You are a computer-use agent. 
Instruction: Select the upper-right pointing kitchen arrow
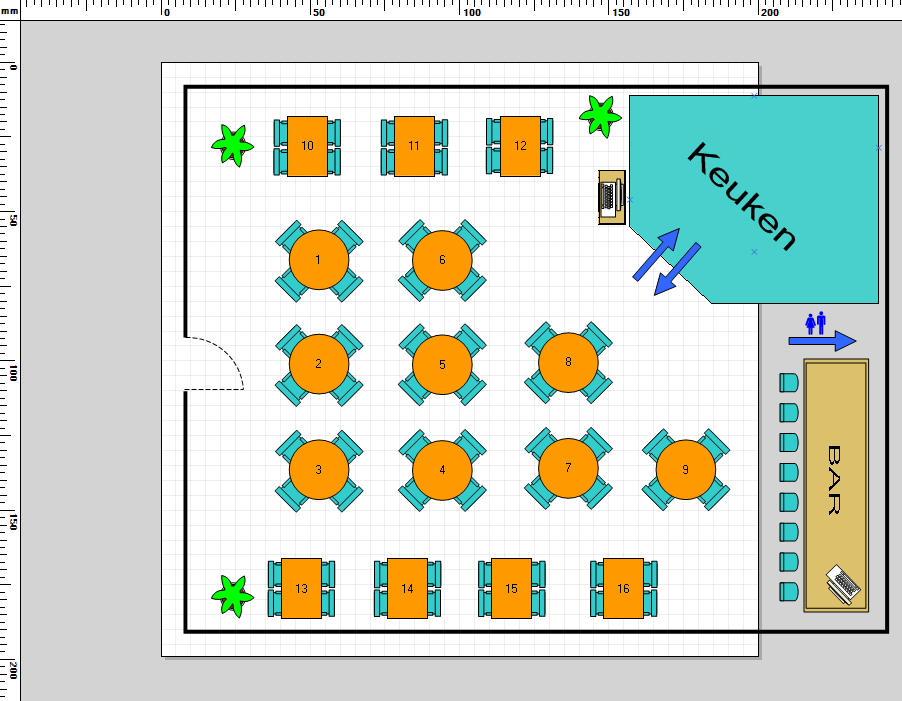pos(656,255)
